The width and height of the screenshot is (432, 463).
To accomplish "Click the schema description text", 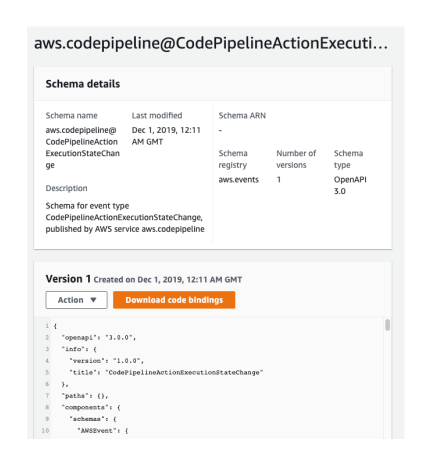I will coord(125,217).
